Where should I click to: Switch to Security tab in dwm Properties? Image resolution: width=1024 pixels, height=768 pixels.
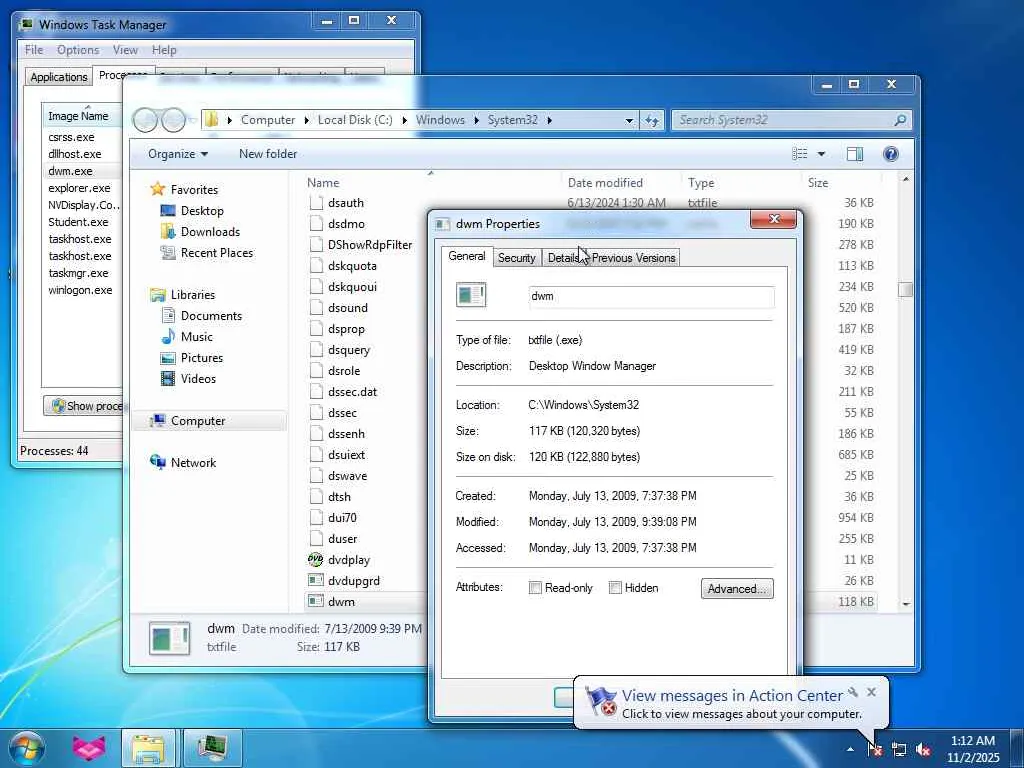pos(517,258)
